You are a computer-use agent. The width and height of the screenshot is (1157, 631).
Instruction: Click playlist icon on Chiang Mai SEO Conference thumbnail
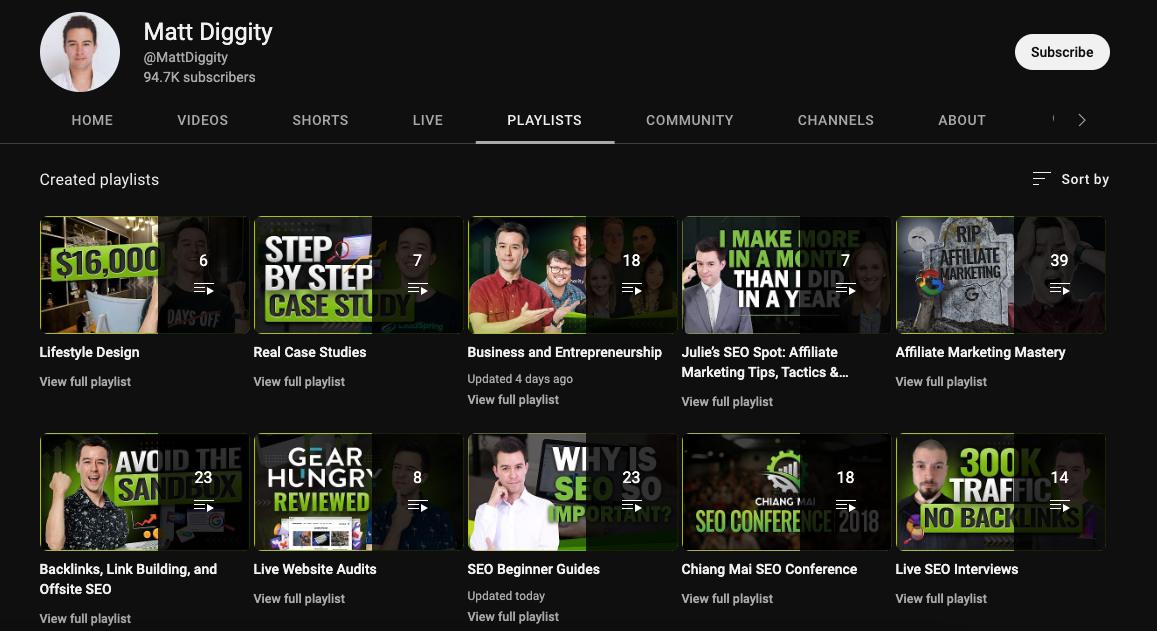(x=845, y=506)
